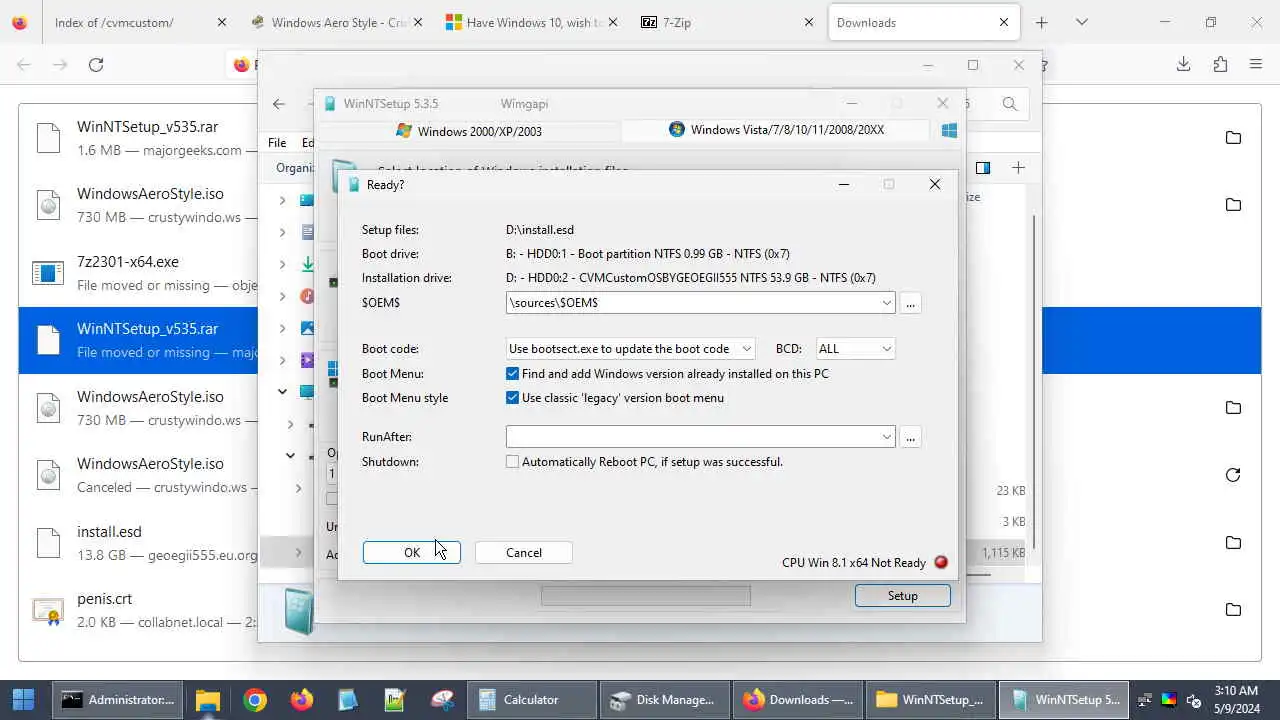
Task: Open the Firefox downloads panel icon
Action: click(1183, 64)
